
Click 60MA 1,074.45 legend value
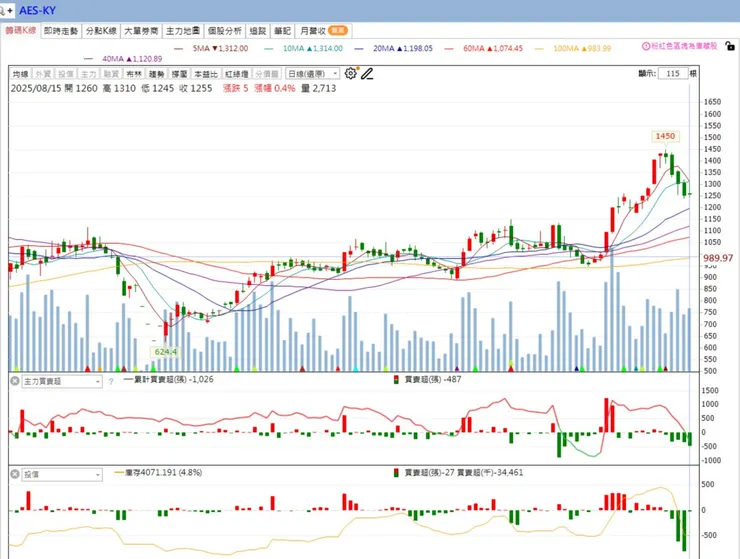click(493, 48)
